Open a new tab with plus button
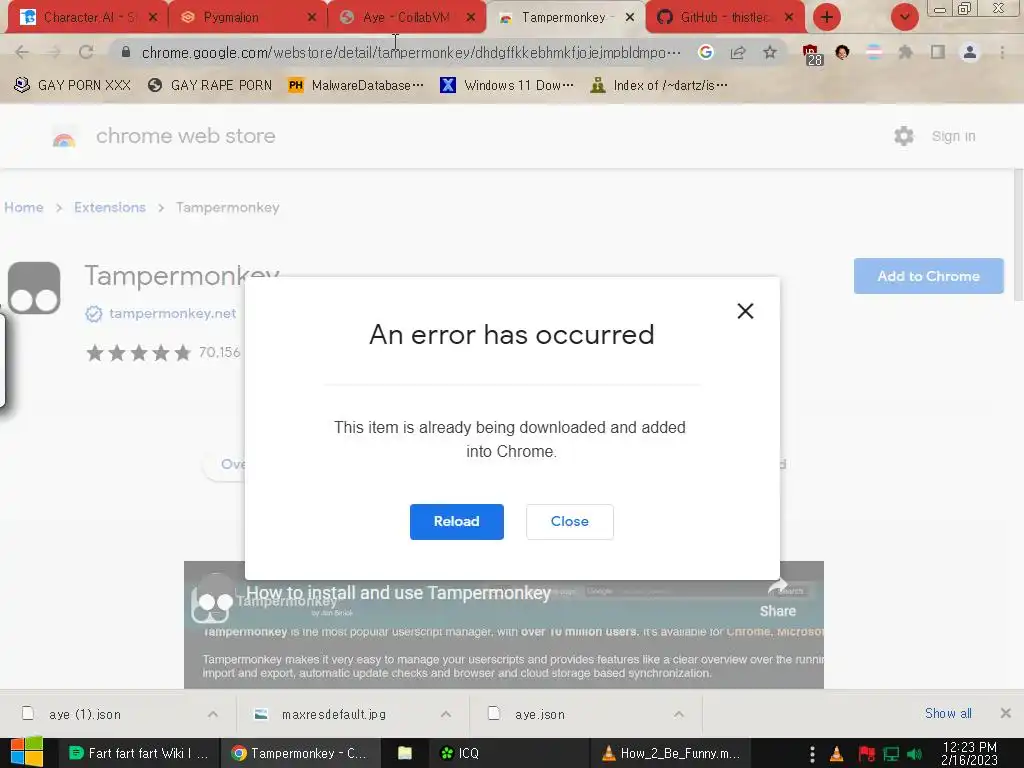Image resolution: width=1024 pixels, height=768 pixels. coord(827,17)
